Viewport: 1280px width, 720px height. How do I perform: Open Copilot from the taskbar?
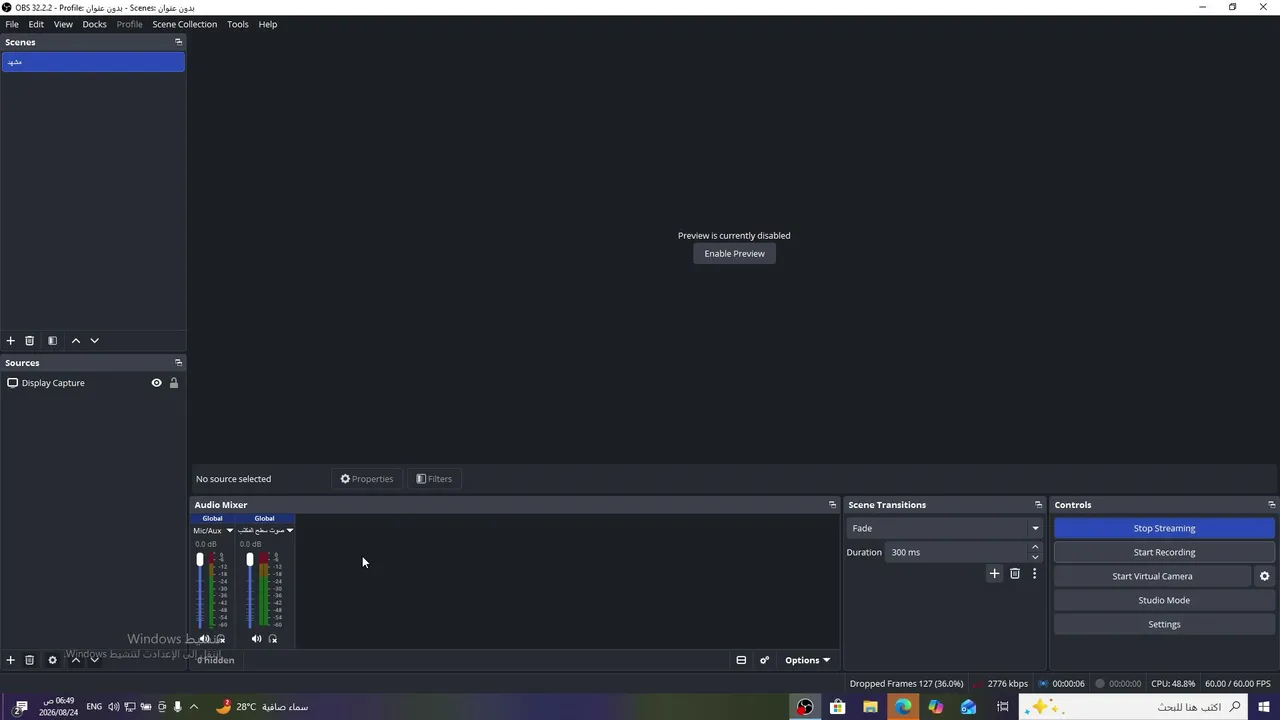(936, 707)
